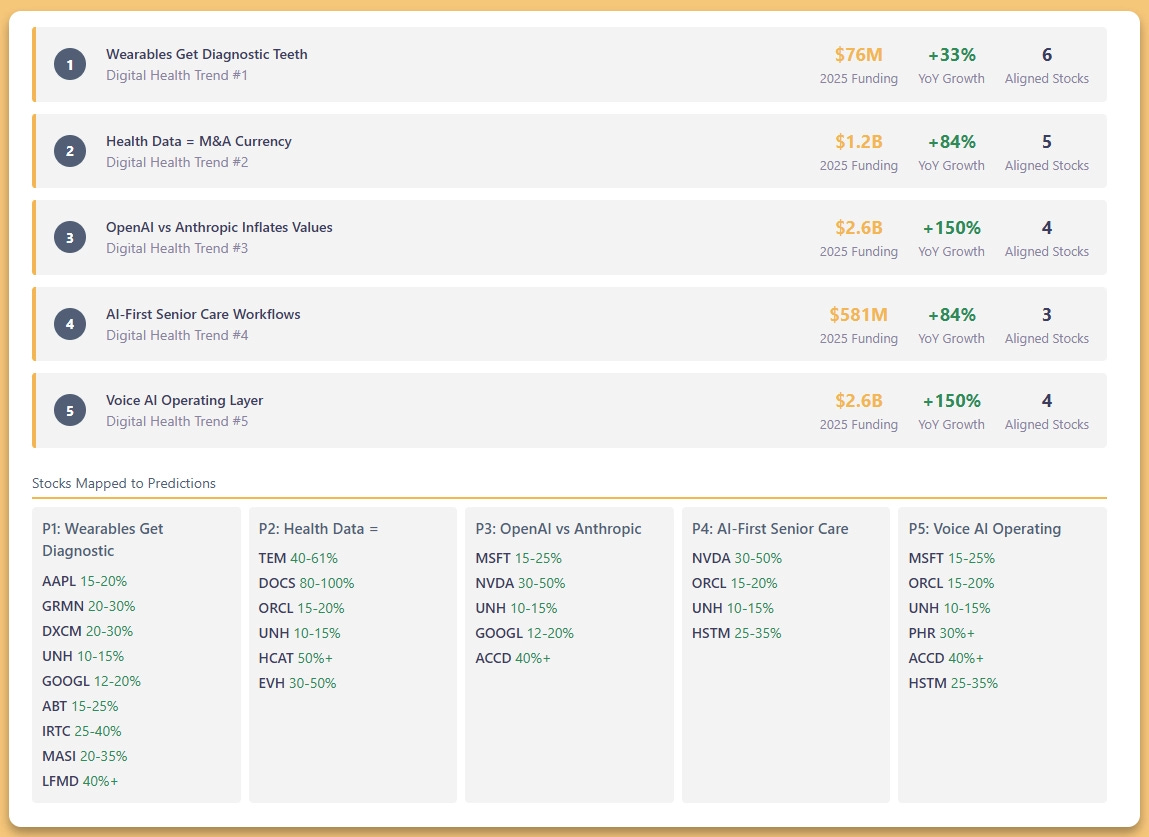Screen dimensions: 1149x837
Task: Select HSTM 25-35% in the P5 card
Action: tap(953, 682)
